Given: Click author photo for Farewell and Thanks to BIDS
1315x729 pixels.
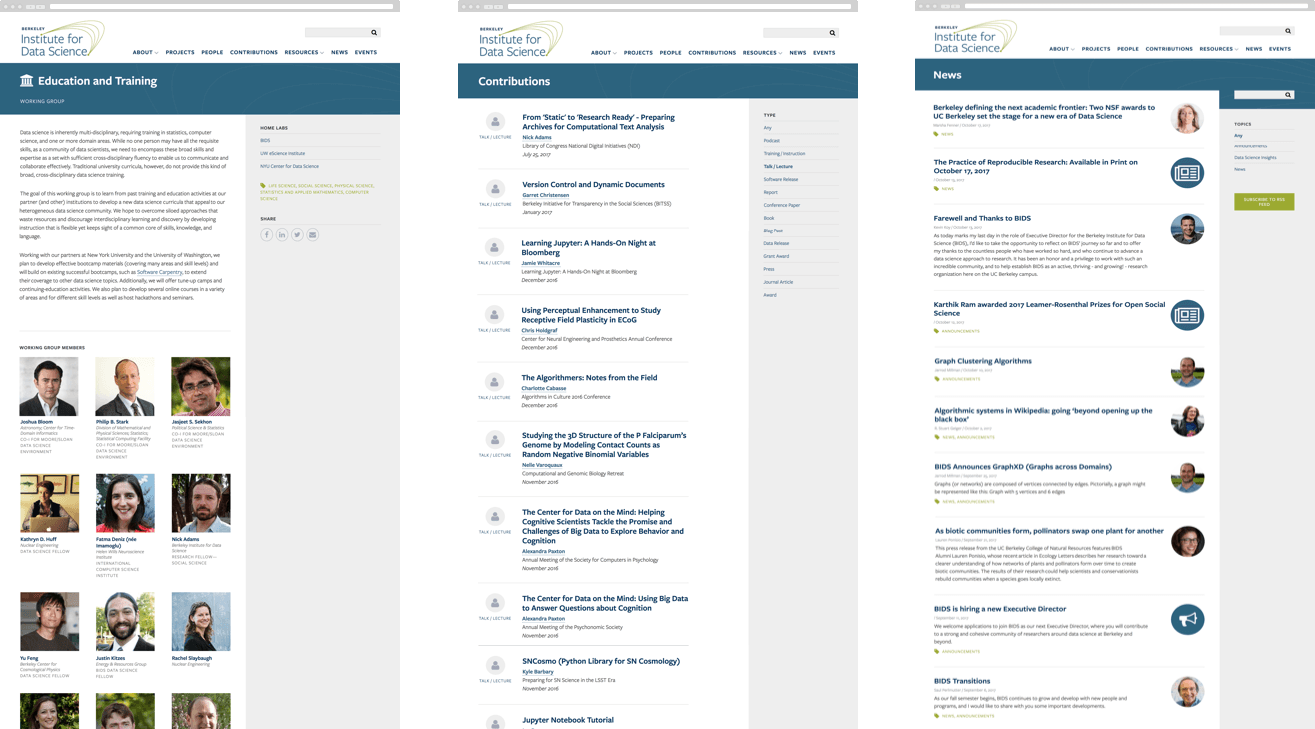Looking at the screenshot, I should (1188, 229).
